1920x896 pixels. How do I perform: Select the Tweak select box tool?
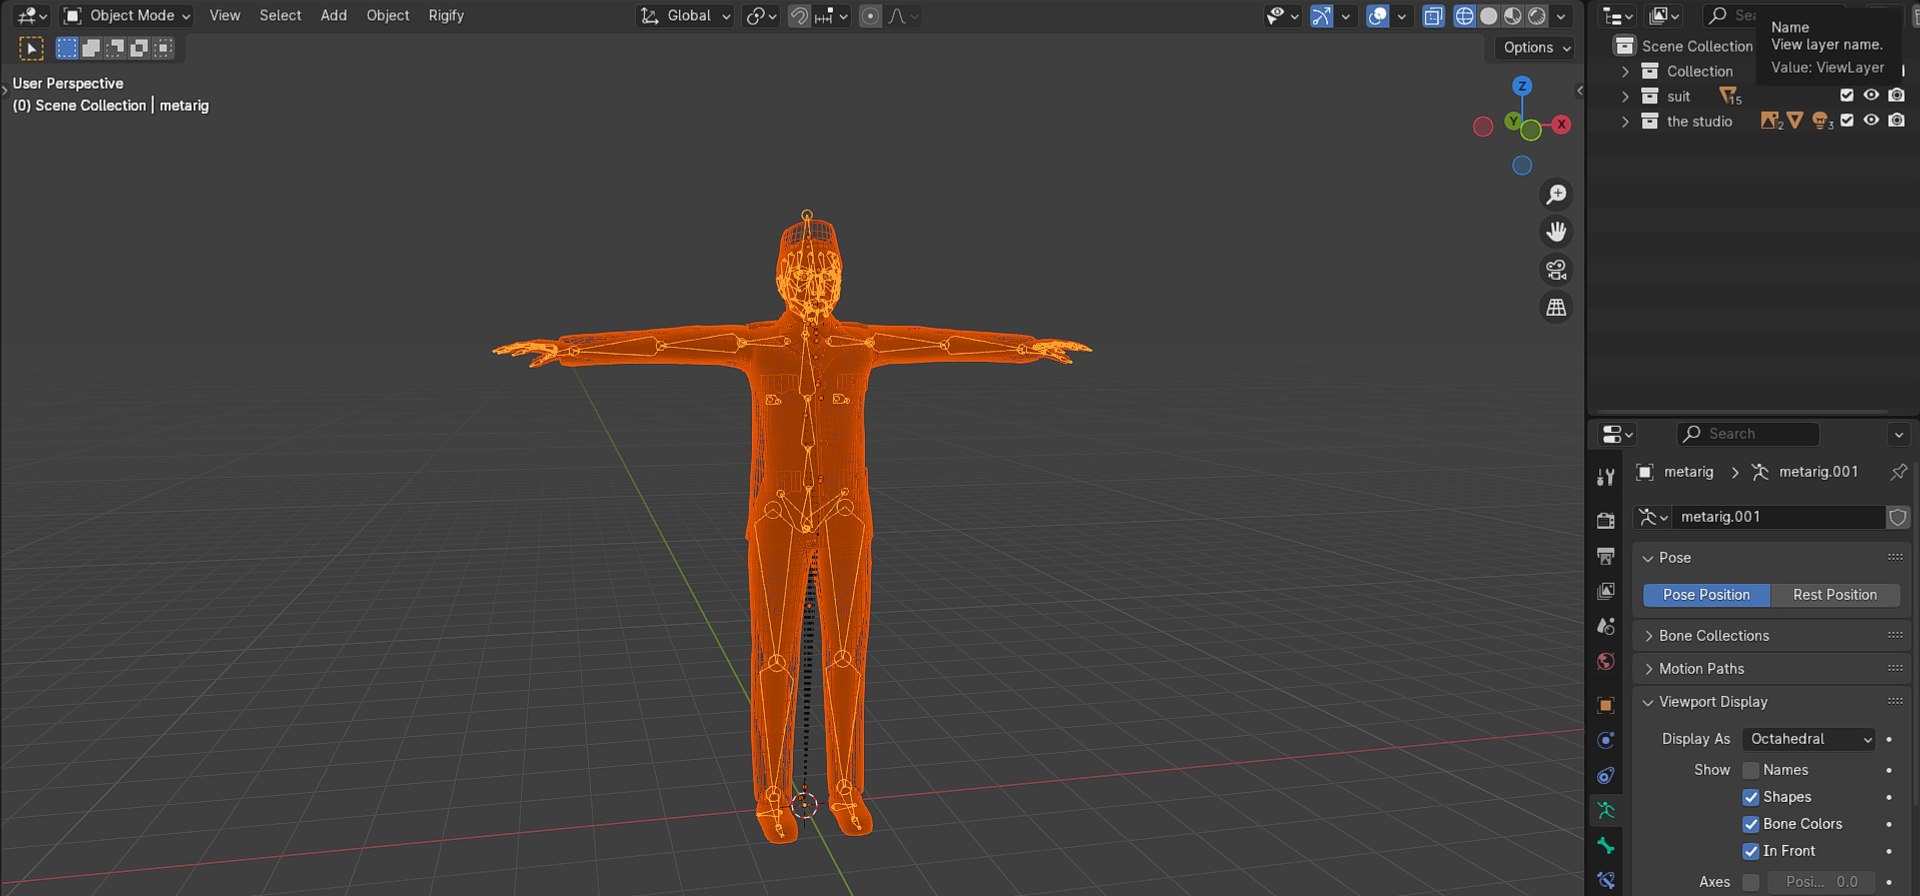[x=31, y=48]
